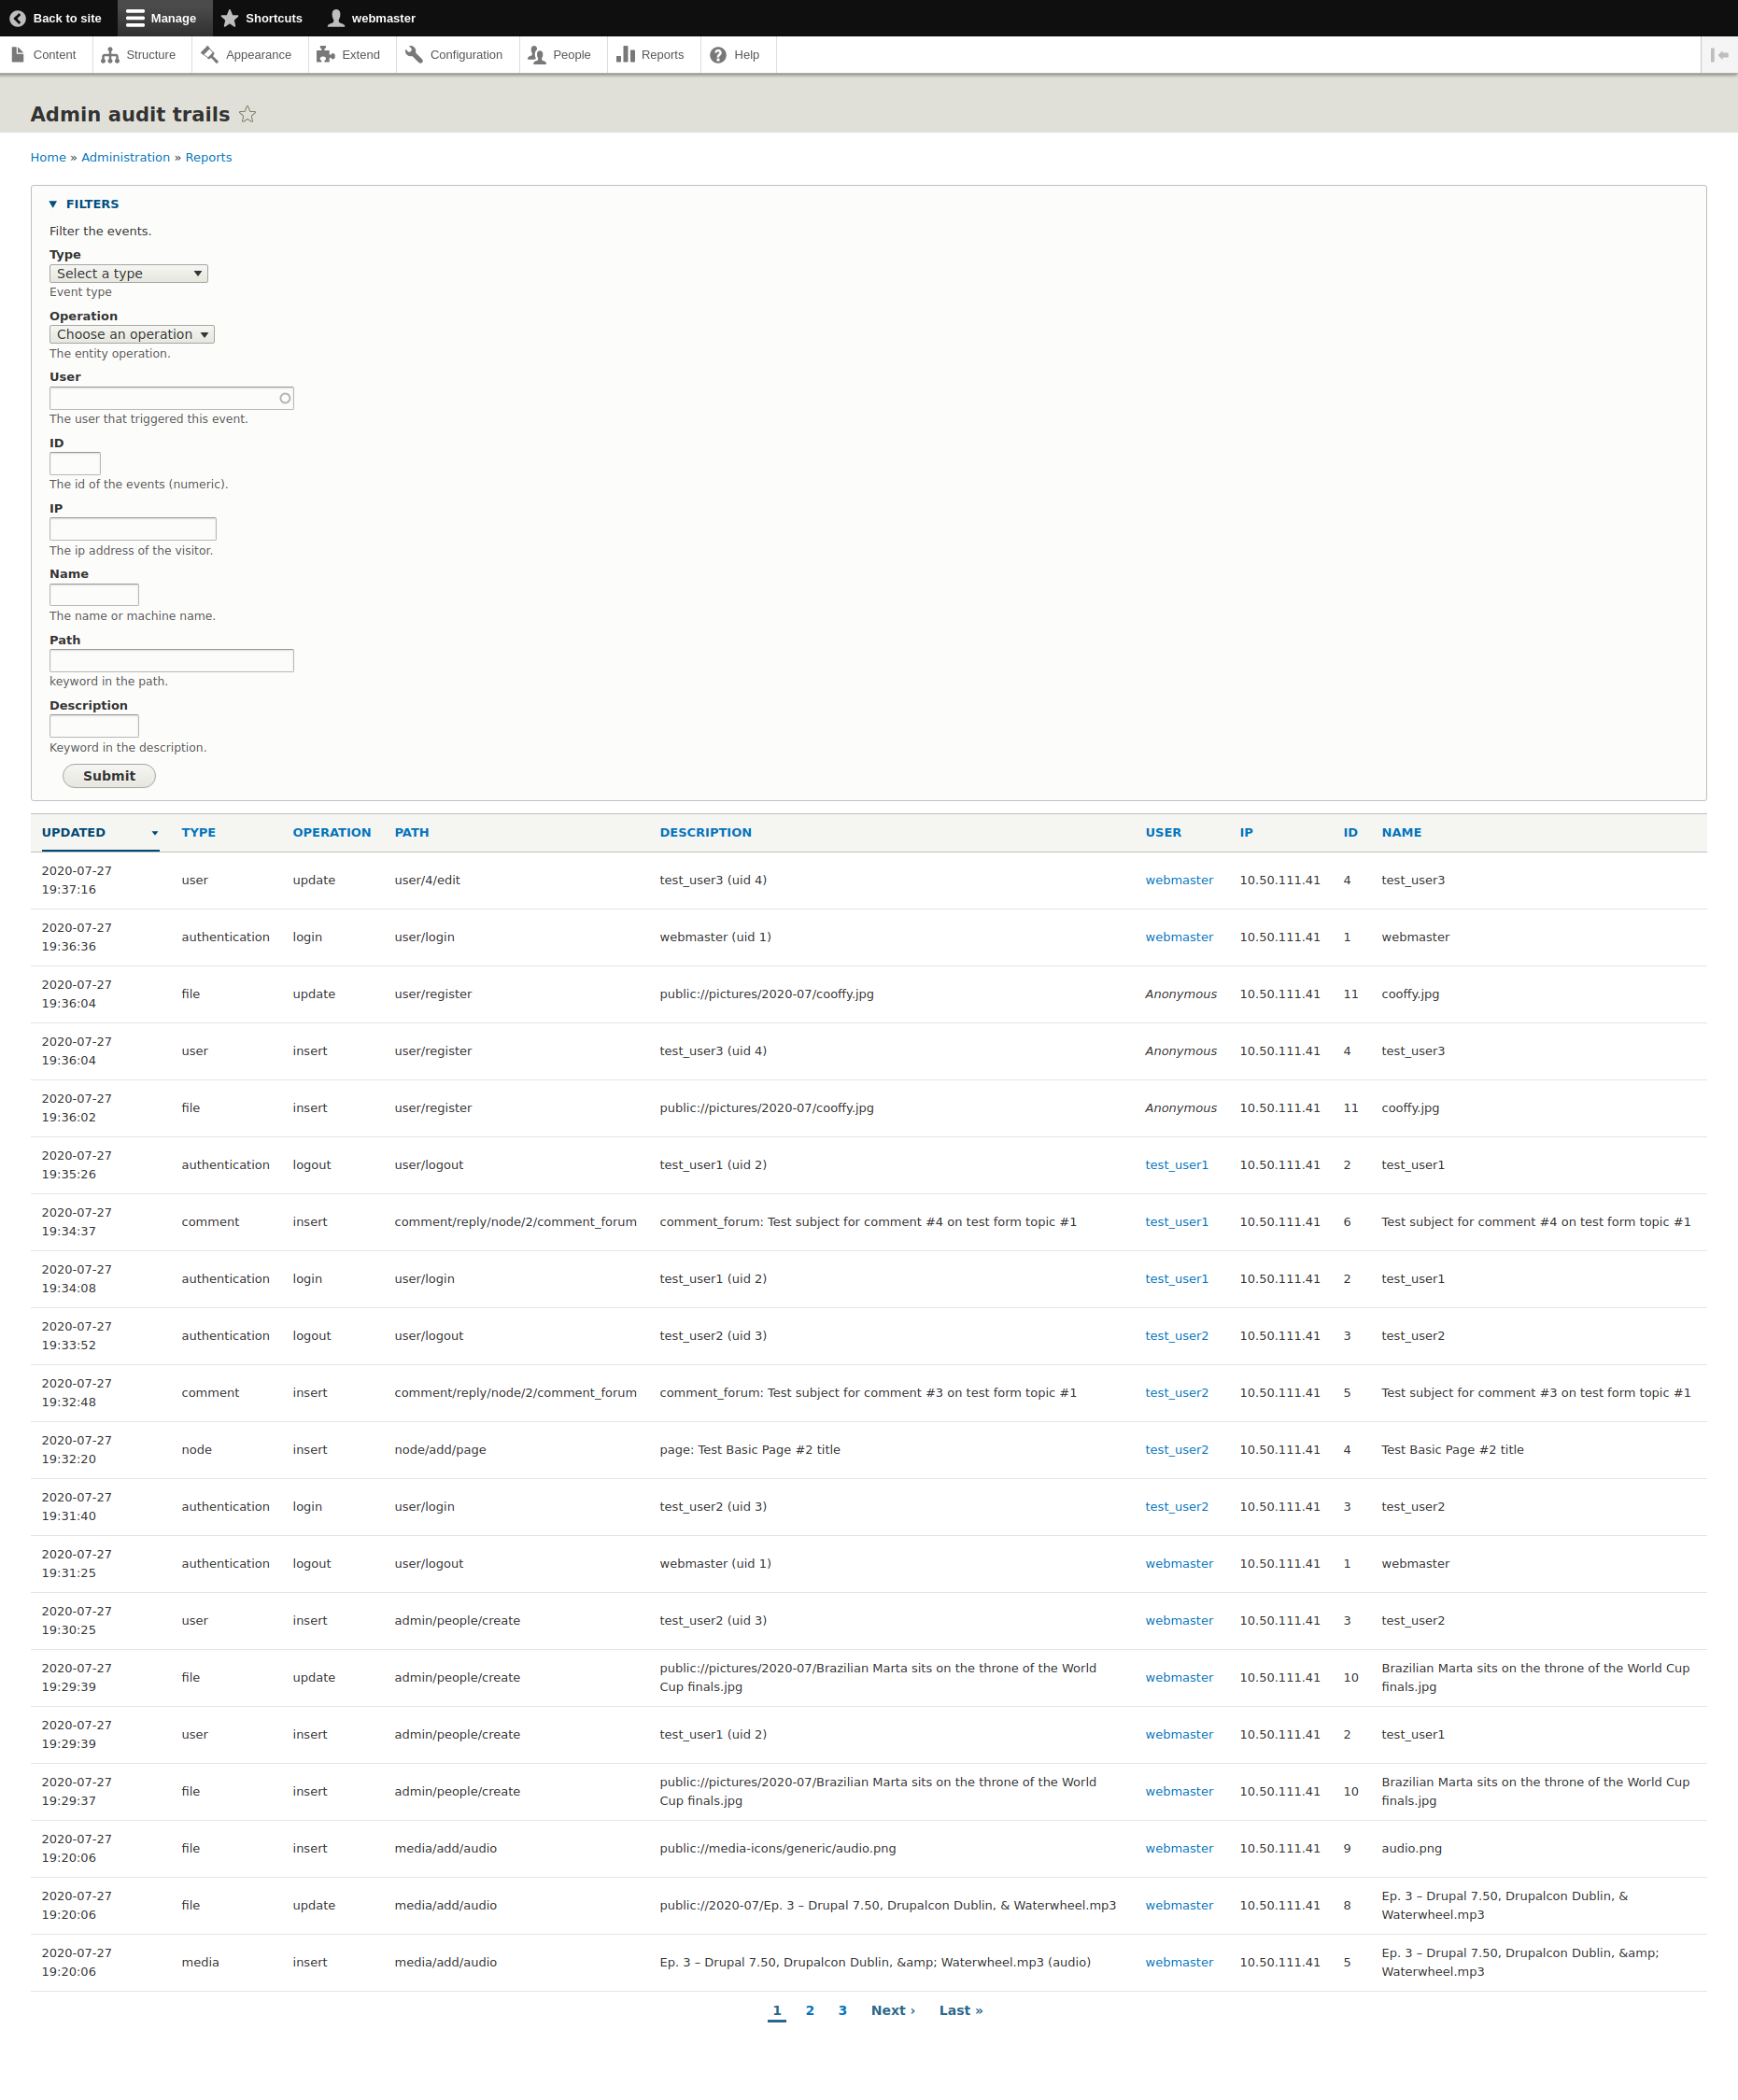Click the Appearance paintbrush icon
Screen dimensions: 1738x2100
click(x=209, y=55)
